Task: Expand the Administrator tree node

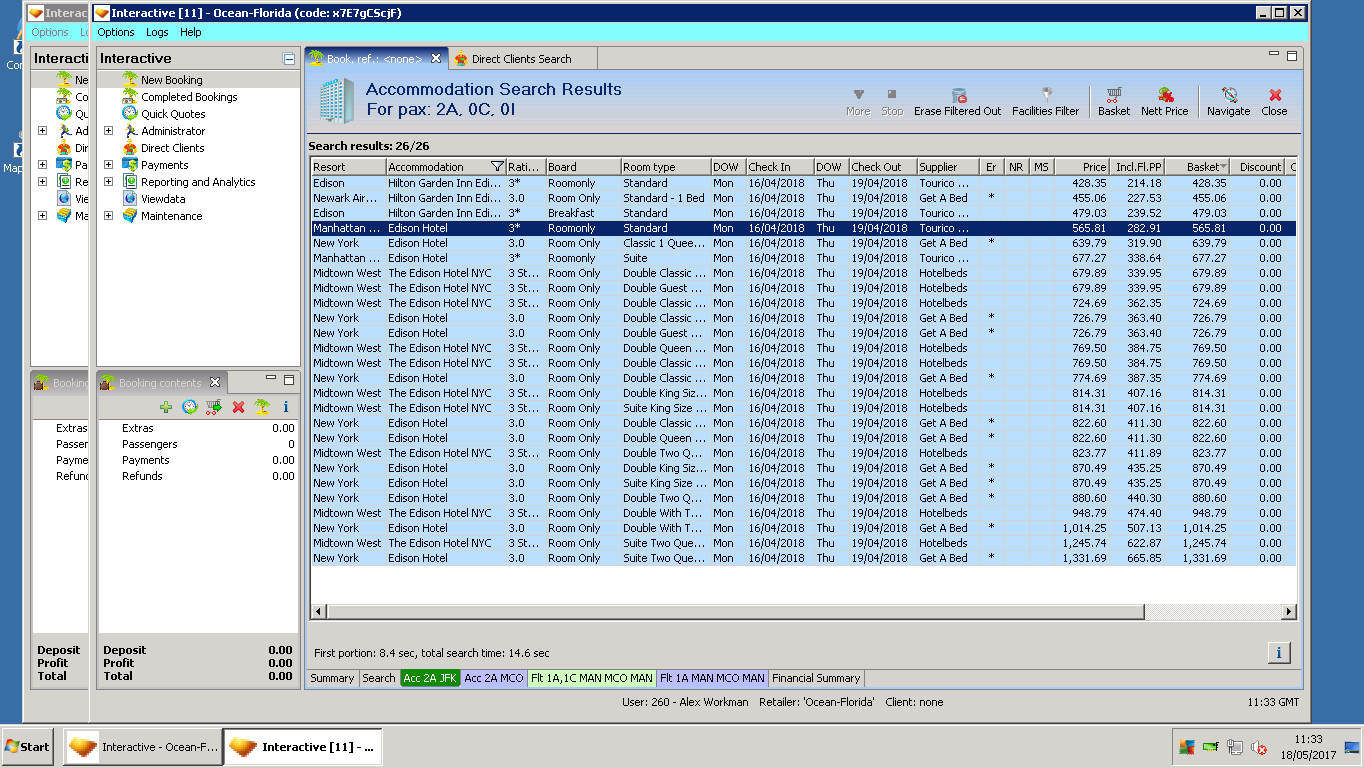Action: pyautogui.click(x=108, y=131)
